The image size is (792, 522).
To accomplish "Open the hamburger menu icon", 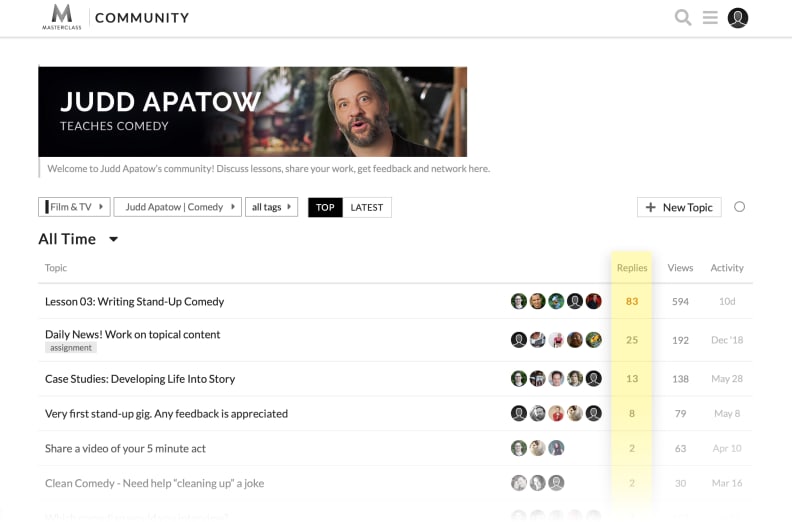I will pyautogui.click(x=710, y=18).
